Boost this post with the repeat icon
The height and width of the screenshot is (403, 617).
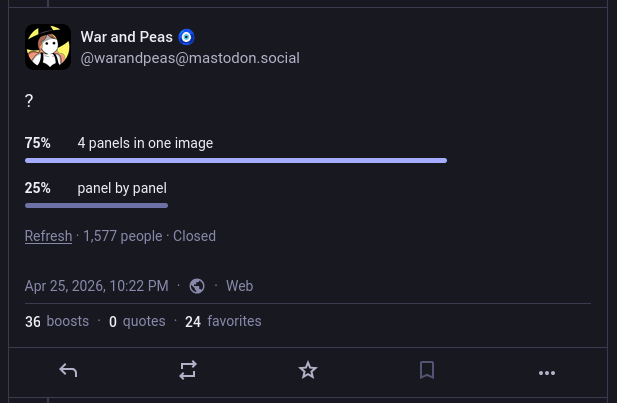click(x=188, y=371)
